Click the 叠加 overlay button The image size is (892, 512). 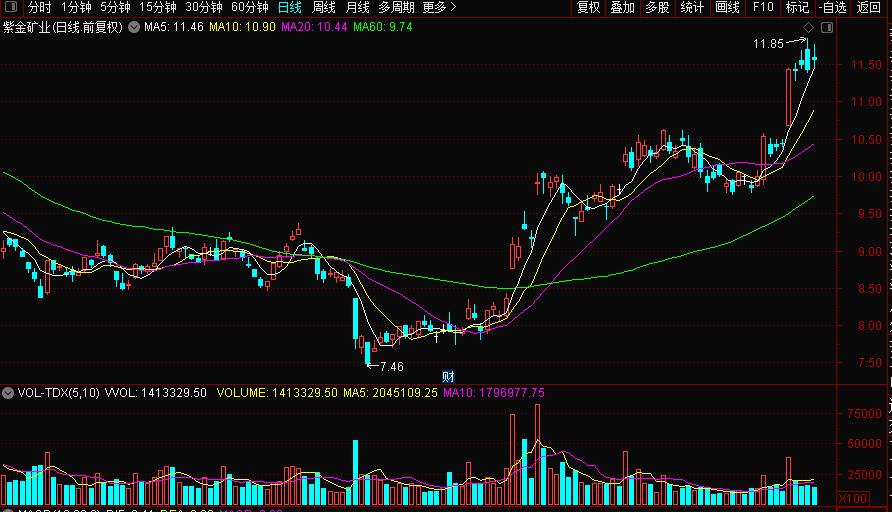622,7
